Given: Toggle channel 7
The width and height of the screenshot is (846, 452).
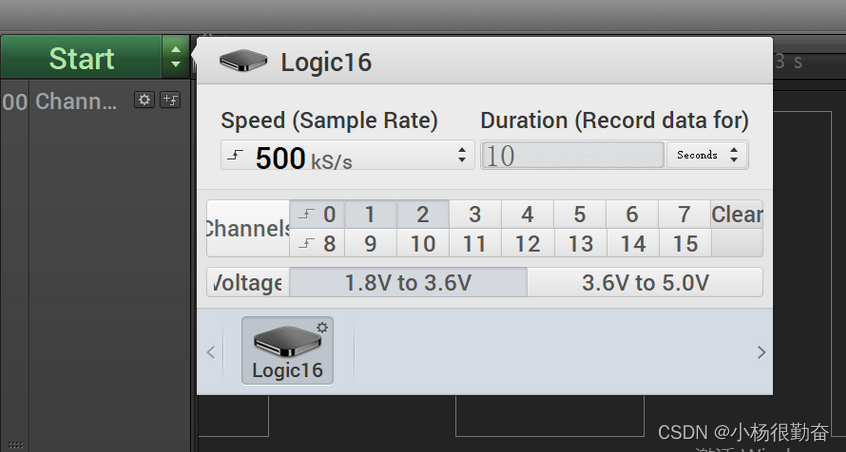Looking at the screenshot, I should (684, 214).
